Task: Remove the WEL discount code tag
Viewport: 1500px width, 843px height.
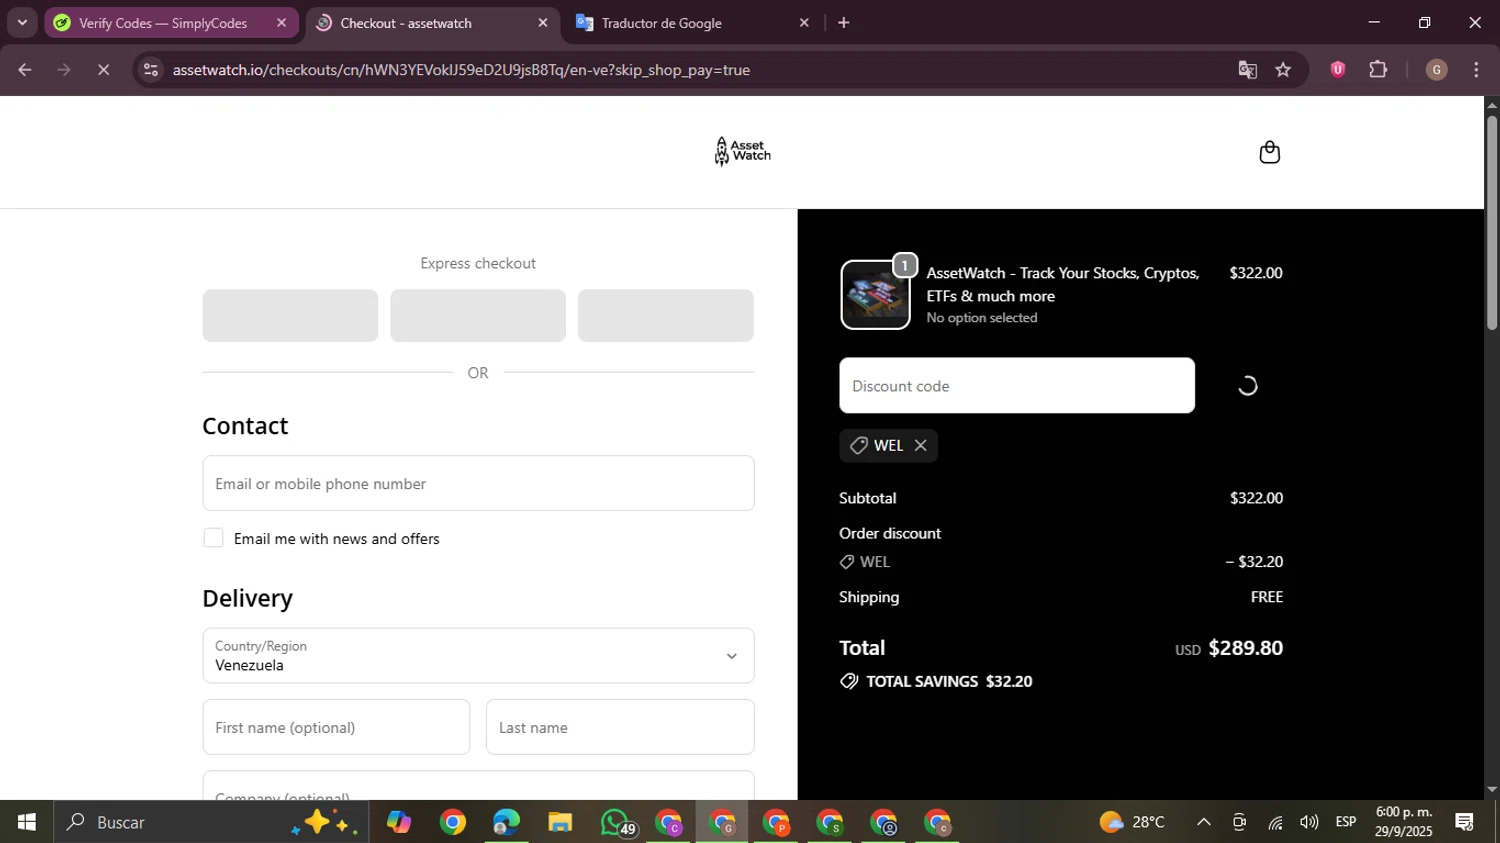Action: click(920, 446)
